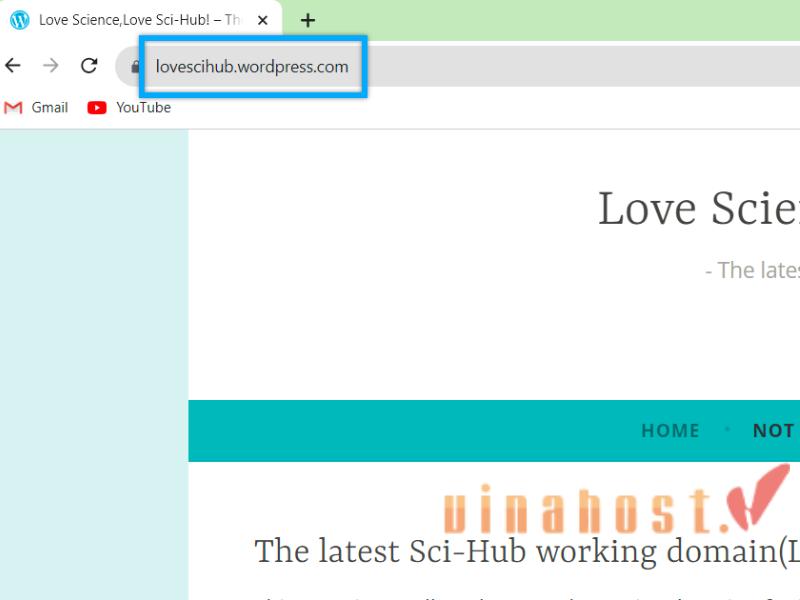This screenshot has width=800, height=600.
Task: Open the YouTube bookmark
Action: pos(129,108)
